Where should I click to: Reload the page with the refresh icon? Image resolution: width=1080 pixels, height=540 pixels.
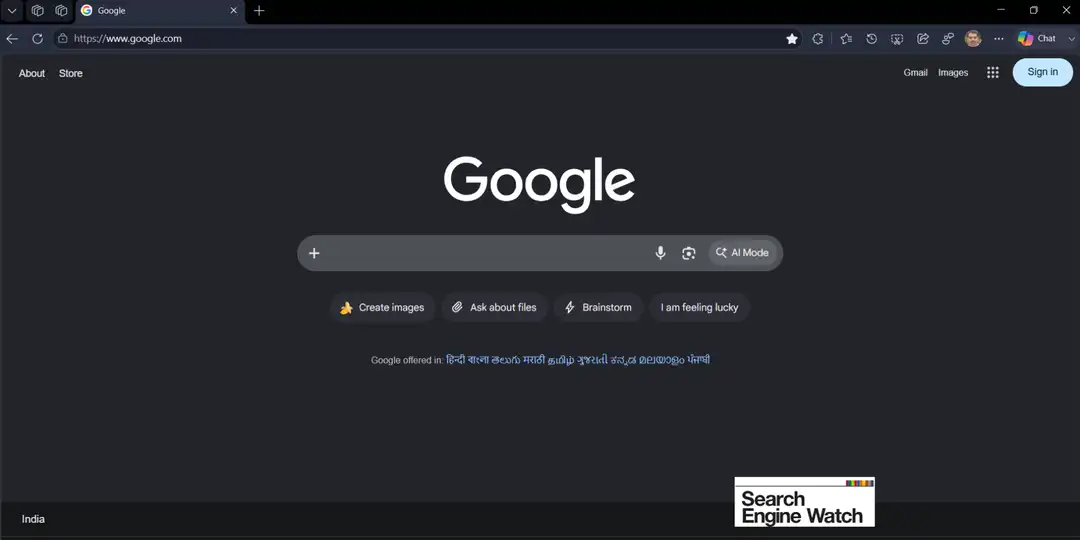37,39
